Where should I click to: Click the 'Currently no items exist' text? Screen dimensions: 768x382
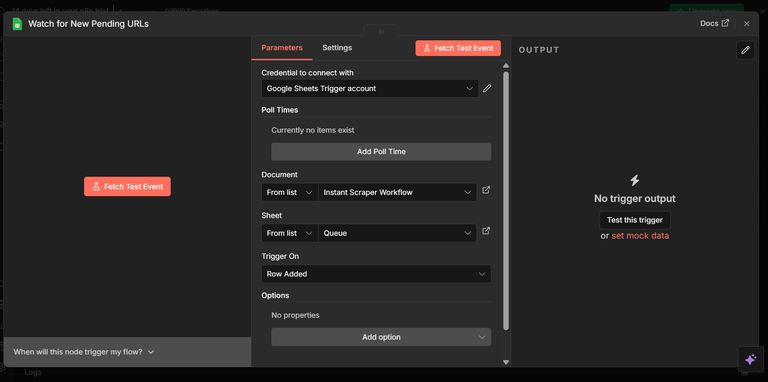click(312, 130)
